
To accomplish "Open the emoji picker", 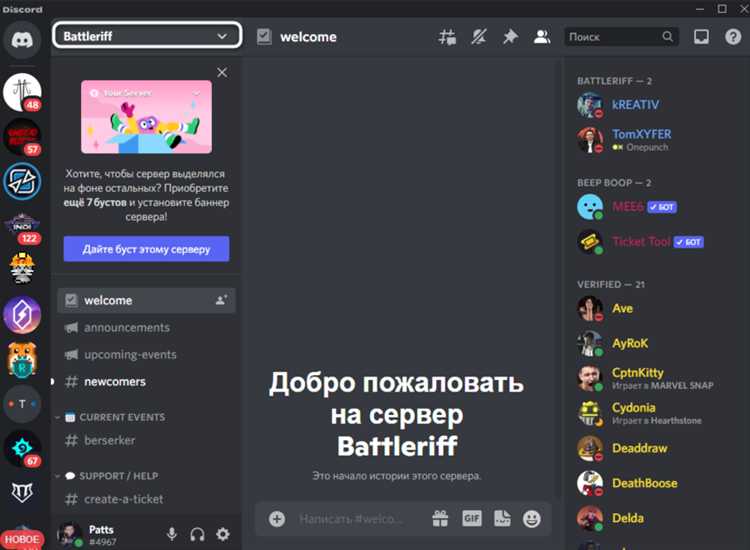I will pos(531,519).
